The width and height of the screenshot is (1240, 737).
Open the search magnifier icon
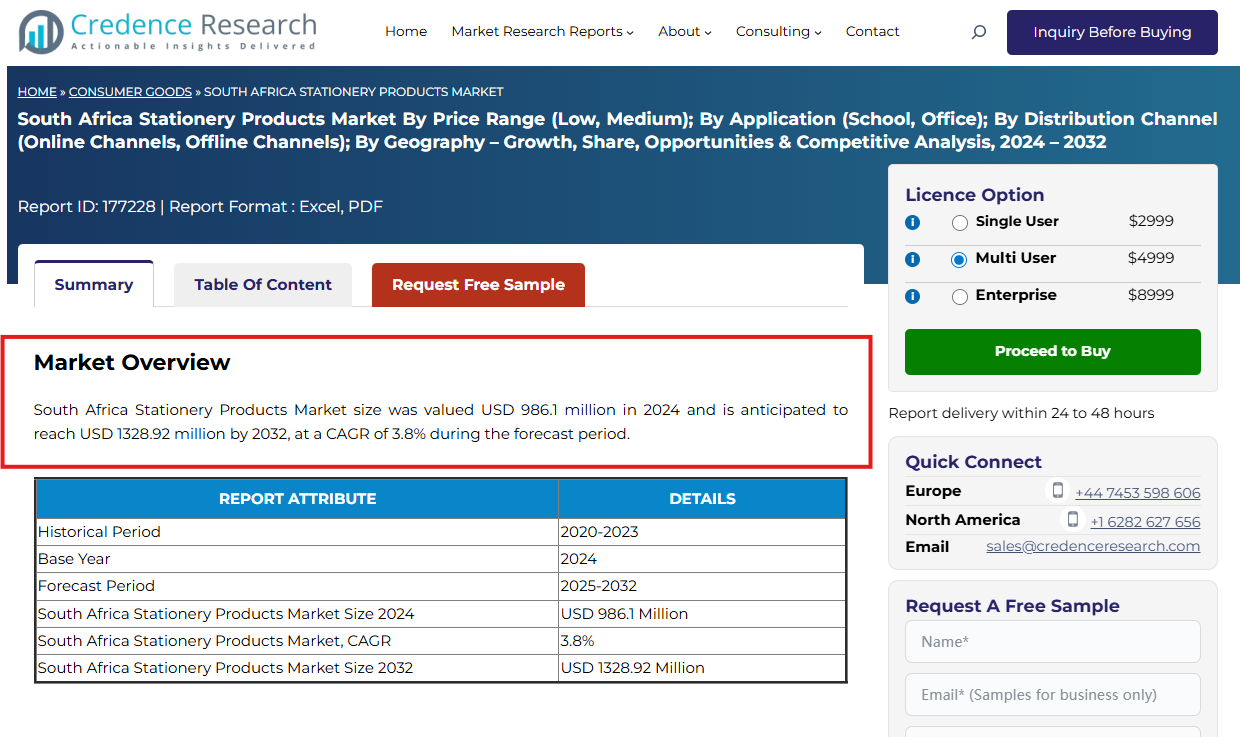click(x=978, y=32)
